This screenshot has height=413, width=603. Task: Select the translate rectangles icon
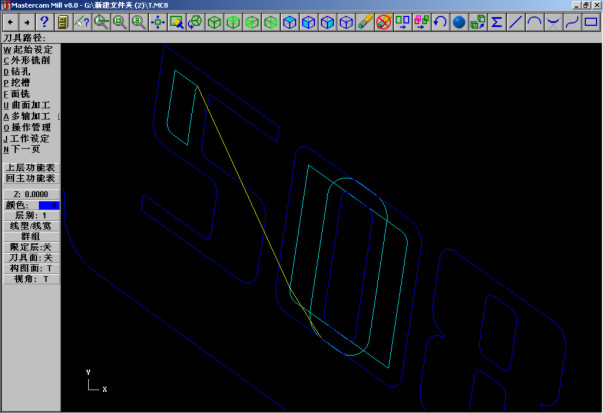402,22
